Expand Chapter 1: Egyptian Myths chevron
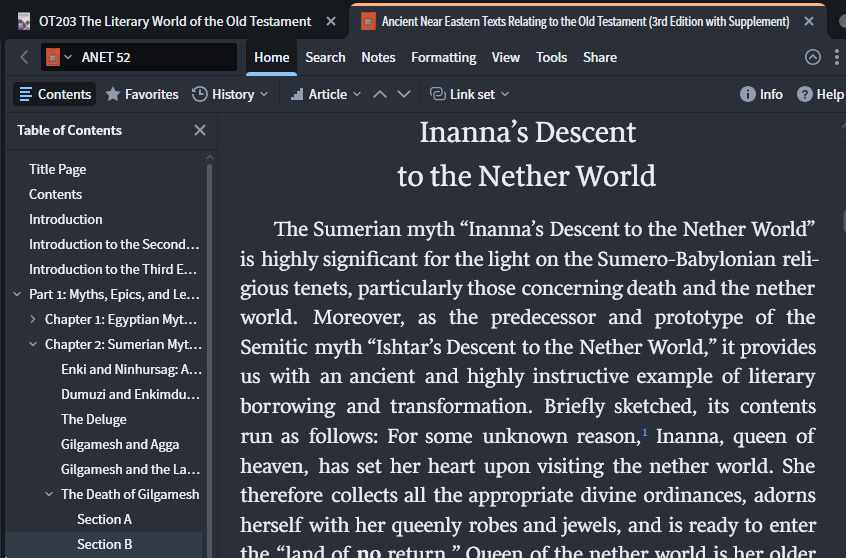The width and height of the screenshot is (846, 558). (x=33, y=319)
